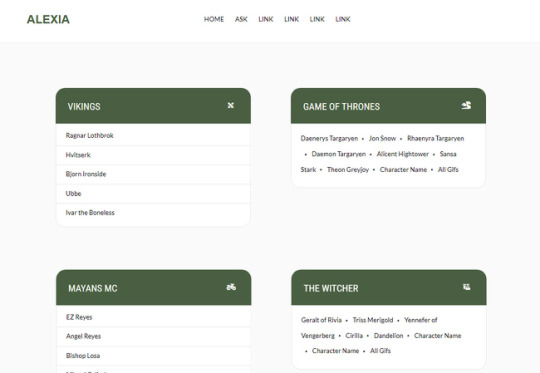Go to the HOME navigation link
Viewport: 540px width, 373px height.
point(214,19)
